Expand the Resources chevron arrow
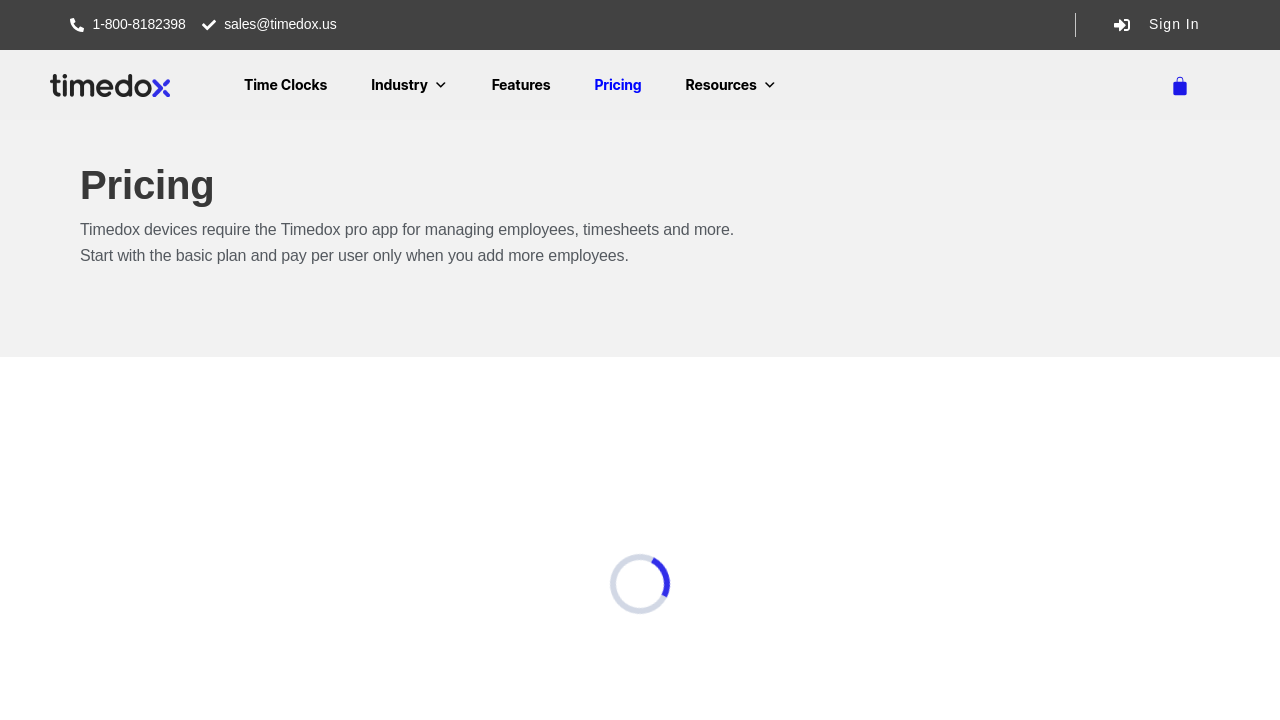The height and width of the screenshot is (720, 1280). (770, 85)
